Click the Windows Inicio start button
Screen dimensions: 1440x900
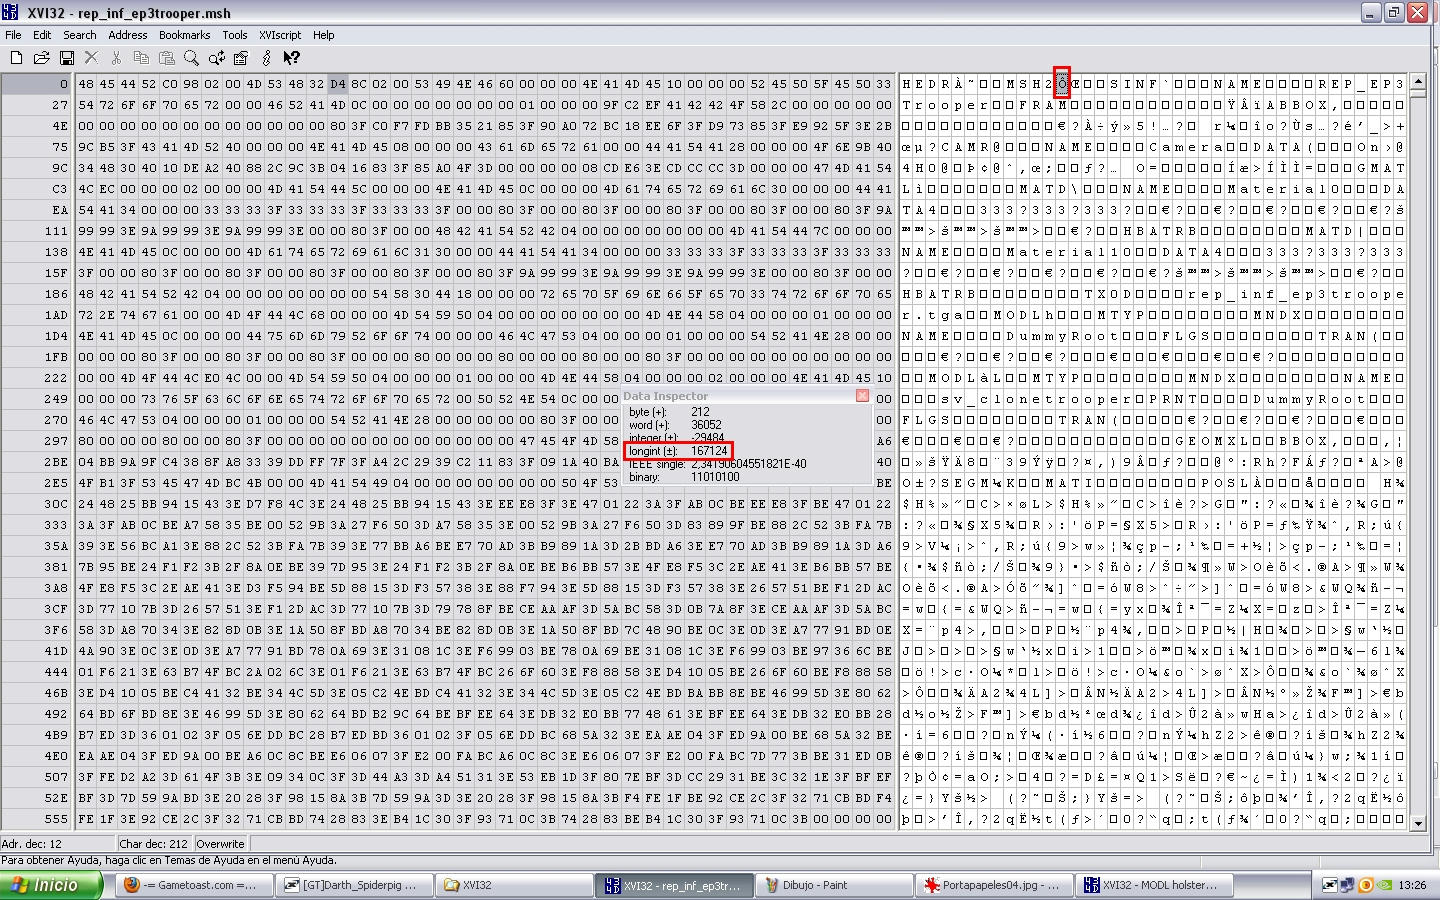tap(52, 885)
